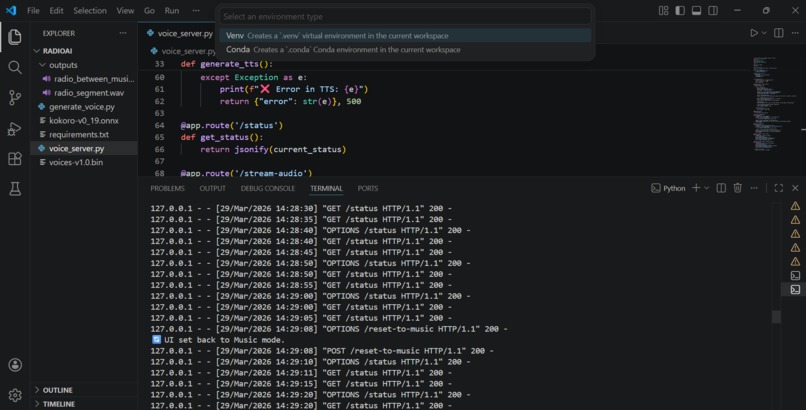Open Explorer Views and More Actions ellipsis
This screenshot has height=410, width=806.
coord(123,33)
